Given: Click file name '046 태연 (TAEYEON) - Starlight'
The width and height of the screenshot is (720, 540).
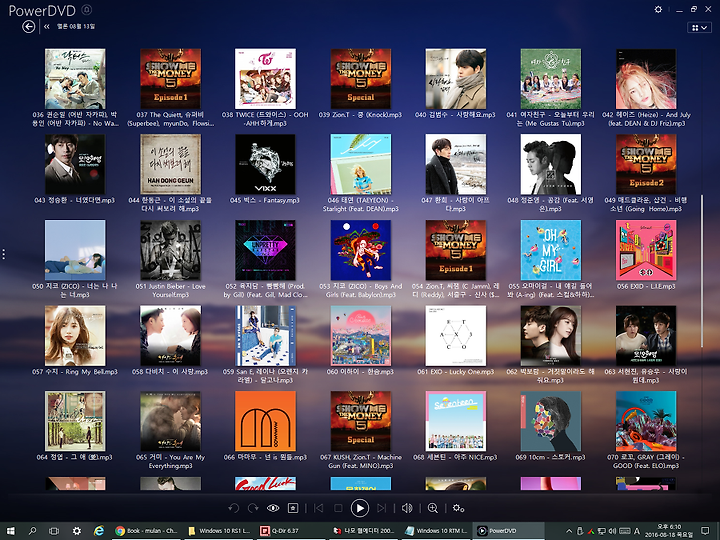Looking at the screenshot, I should pos(360,204).
